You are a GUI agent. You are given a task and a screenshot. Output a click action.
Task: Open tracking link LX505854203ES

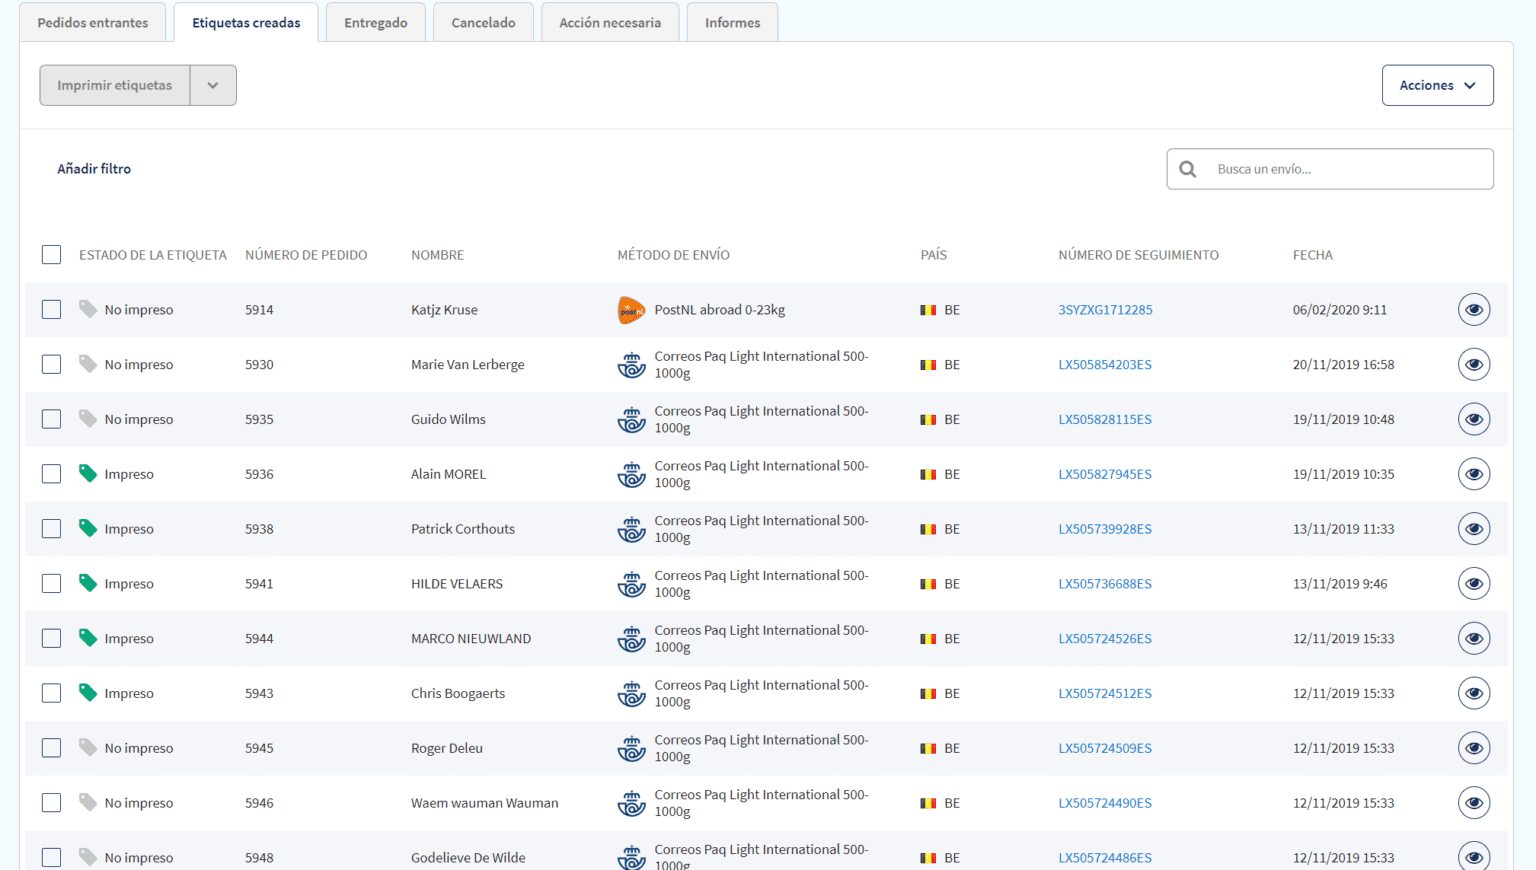click(1105, 365)
